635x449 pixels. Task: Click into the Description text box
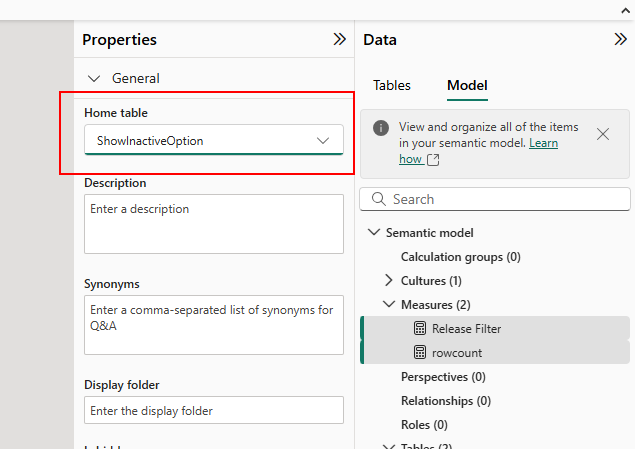[214, 224]
